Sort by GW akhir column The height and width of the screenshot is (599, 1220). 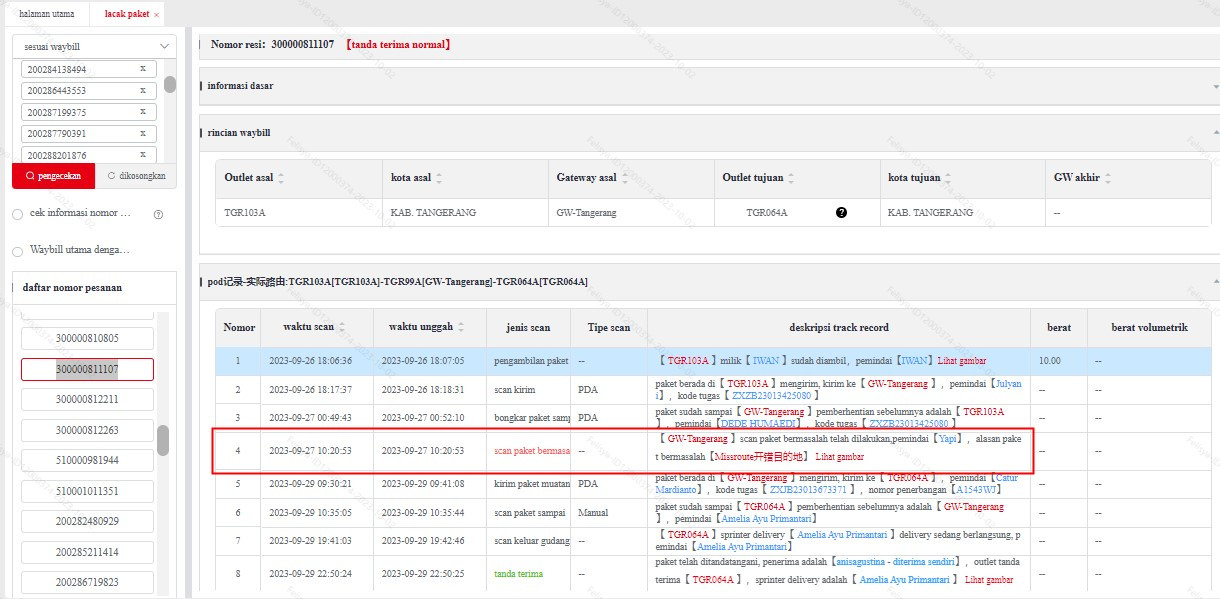pos(1108,178)
